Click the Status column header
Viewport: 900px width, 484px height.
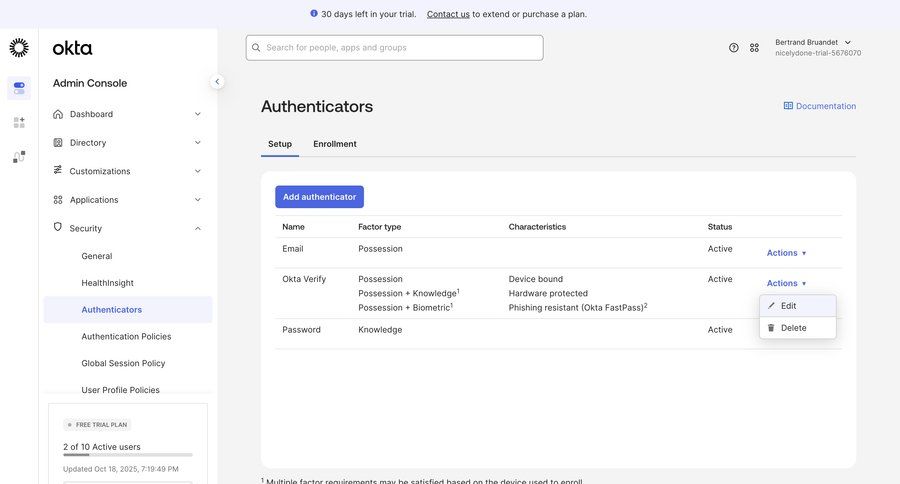coord(720,227)
